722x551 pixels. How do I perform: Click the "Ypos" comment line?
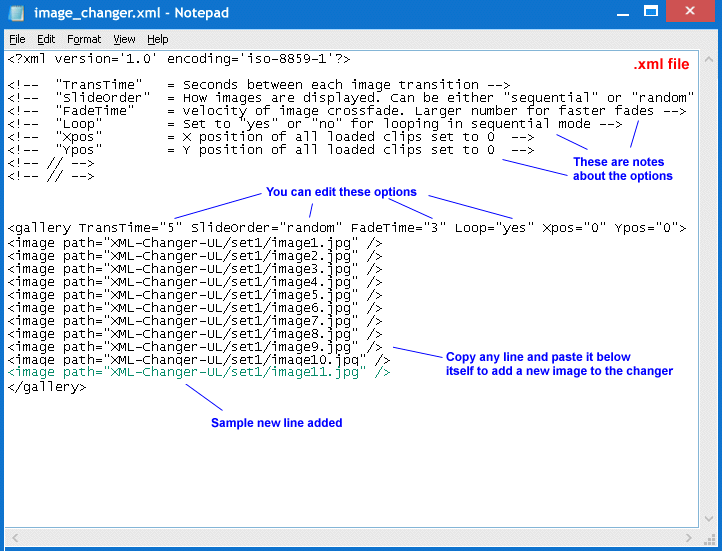[x=271, y=150]
